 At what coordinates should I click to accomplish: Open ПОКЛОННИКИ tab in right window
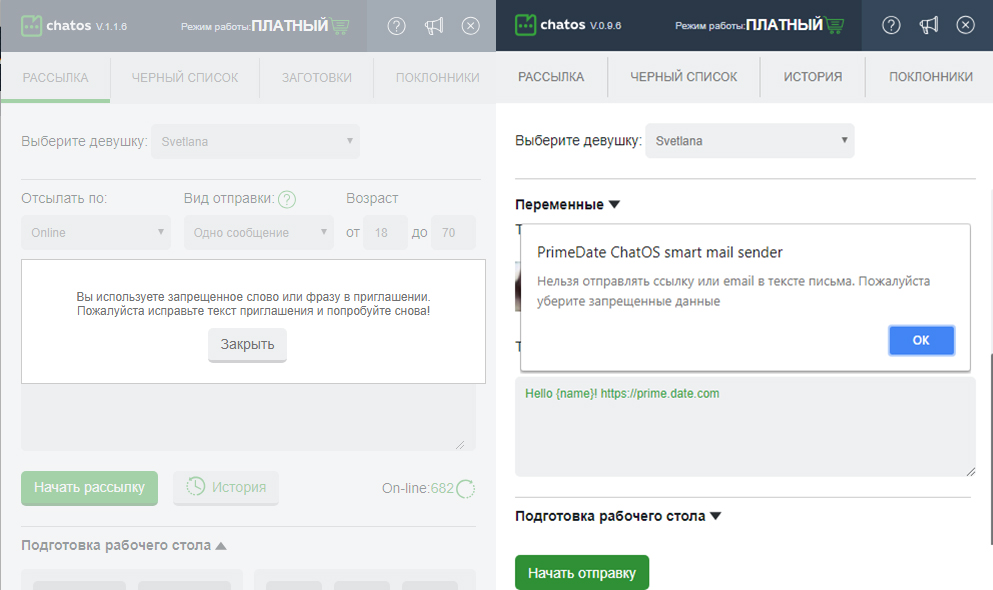930,77
